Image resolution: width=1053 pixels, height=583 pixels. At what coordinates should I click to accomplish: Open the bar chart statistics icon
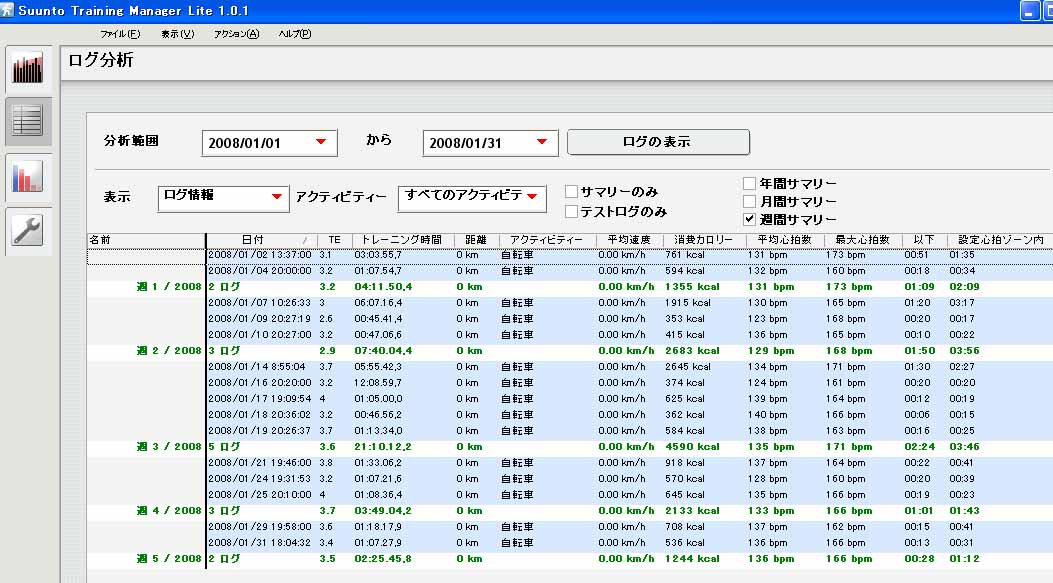(28, 177)
